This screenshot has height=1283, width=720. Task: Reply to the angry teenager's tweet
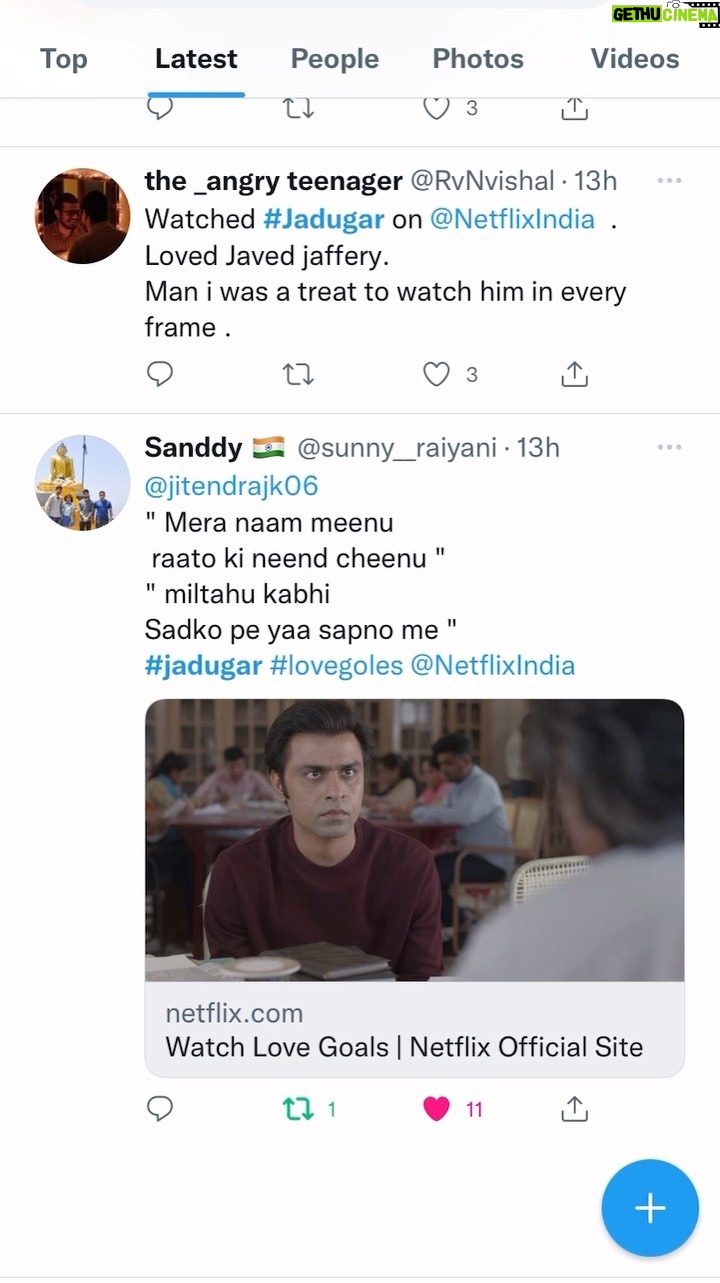[x=160, y=375]
